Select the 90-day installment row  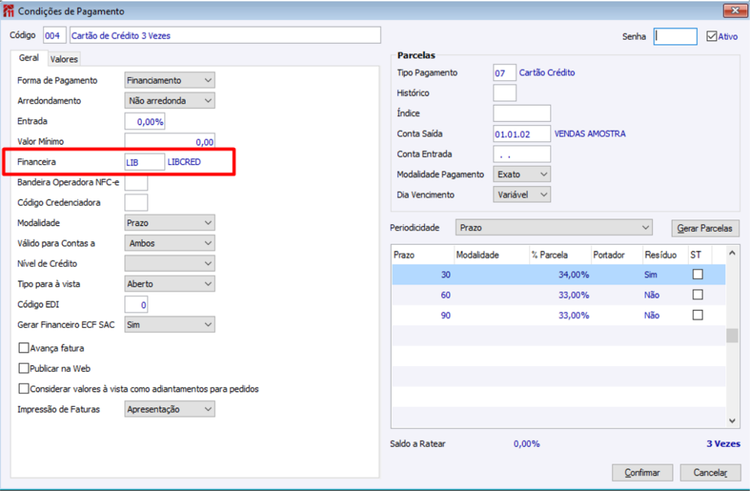point(559,315)
